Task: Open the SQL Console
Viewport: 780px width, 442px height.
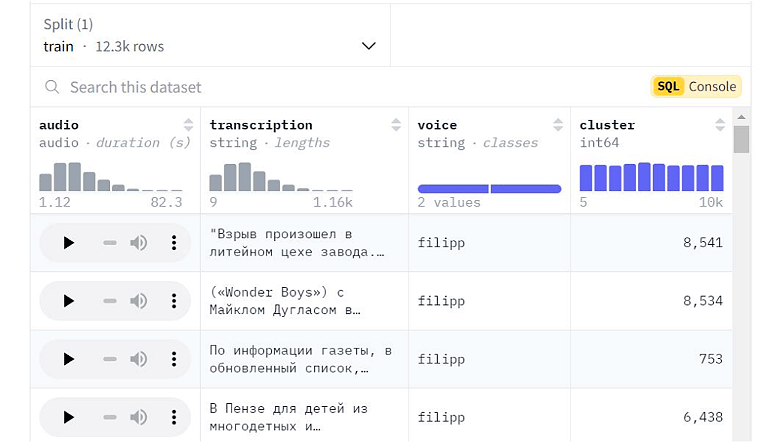Action: (696, 87)
